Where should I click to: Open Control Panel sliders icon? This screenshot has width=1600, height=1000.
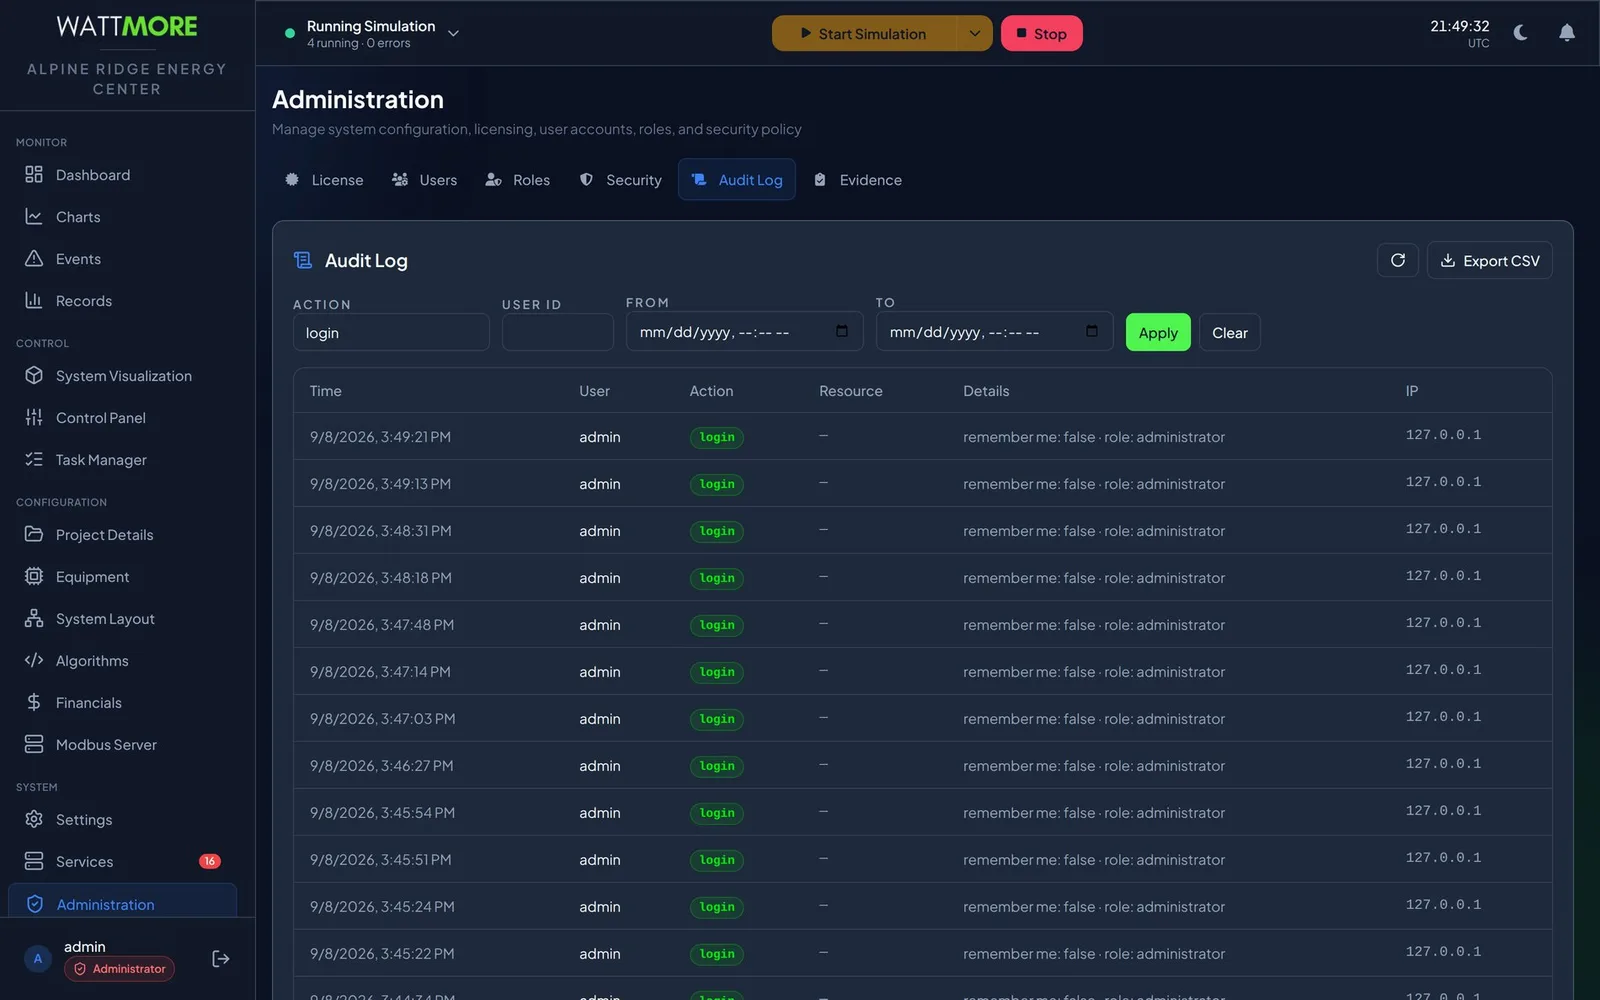pos(34,418)
